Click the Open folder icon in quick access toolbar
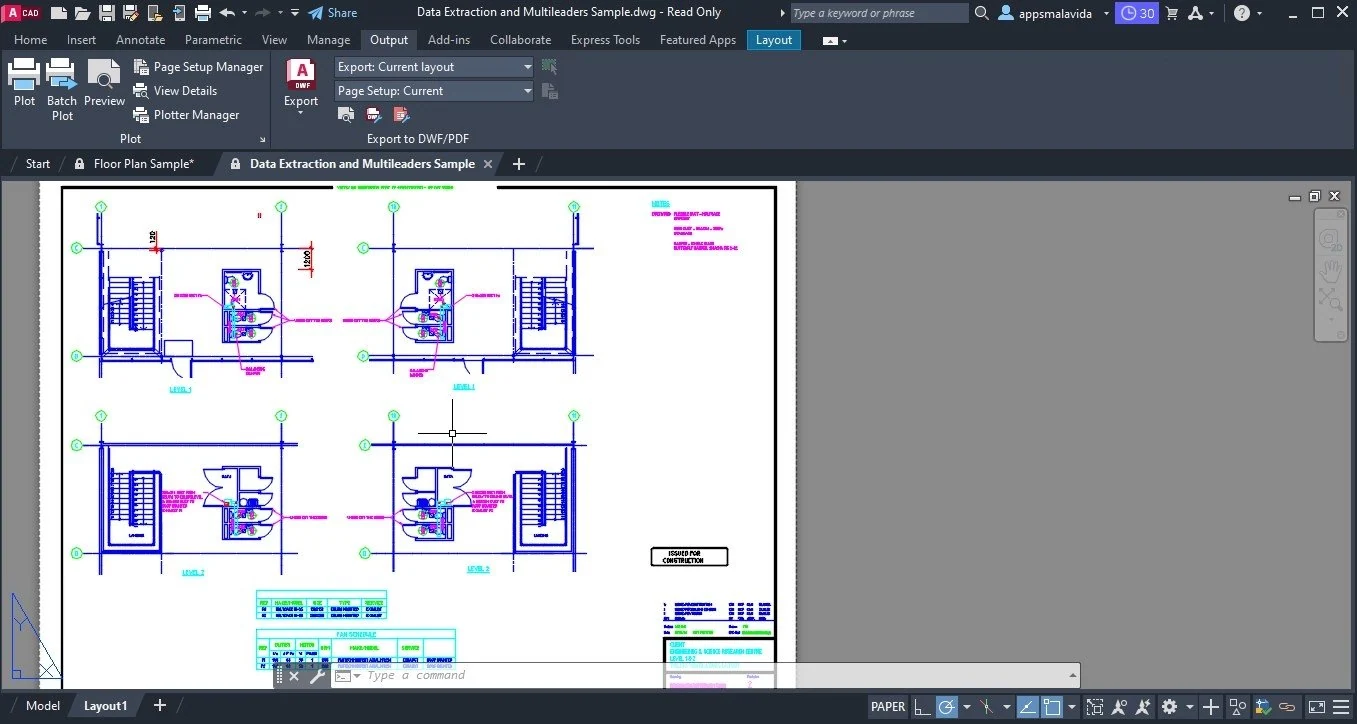The image size is (1357, 724). [x=83, y=13]
